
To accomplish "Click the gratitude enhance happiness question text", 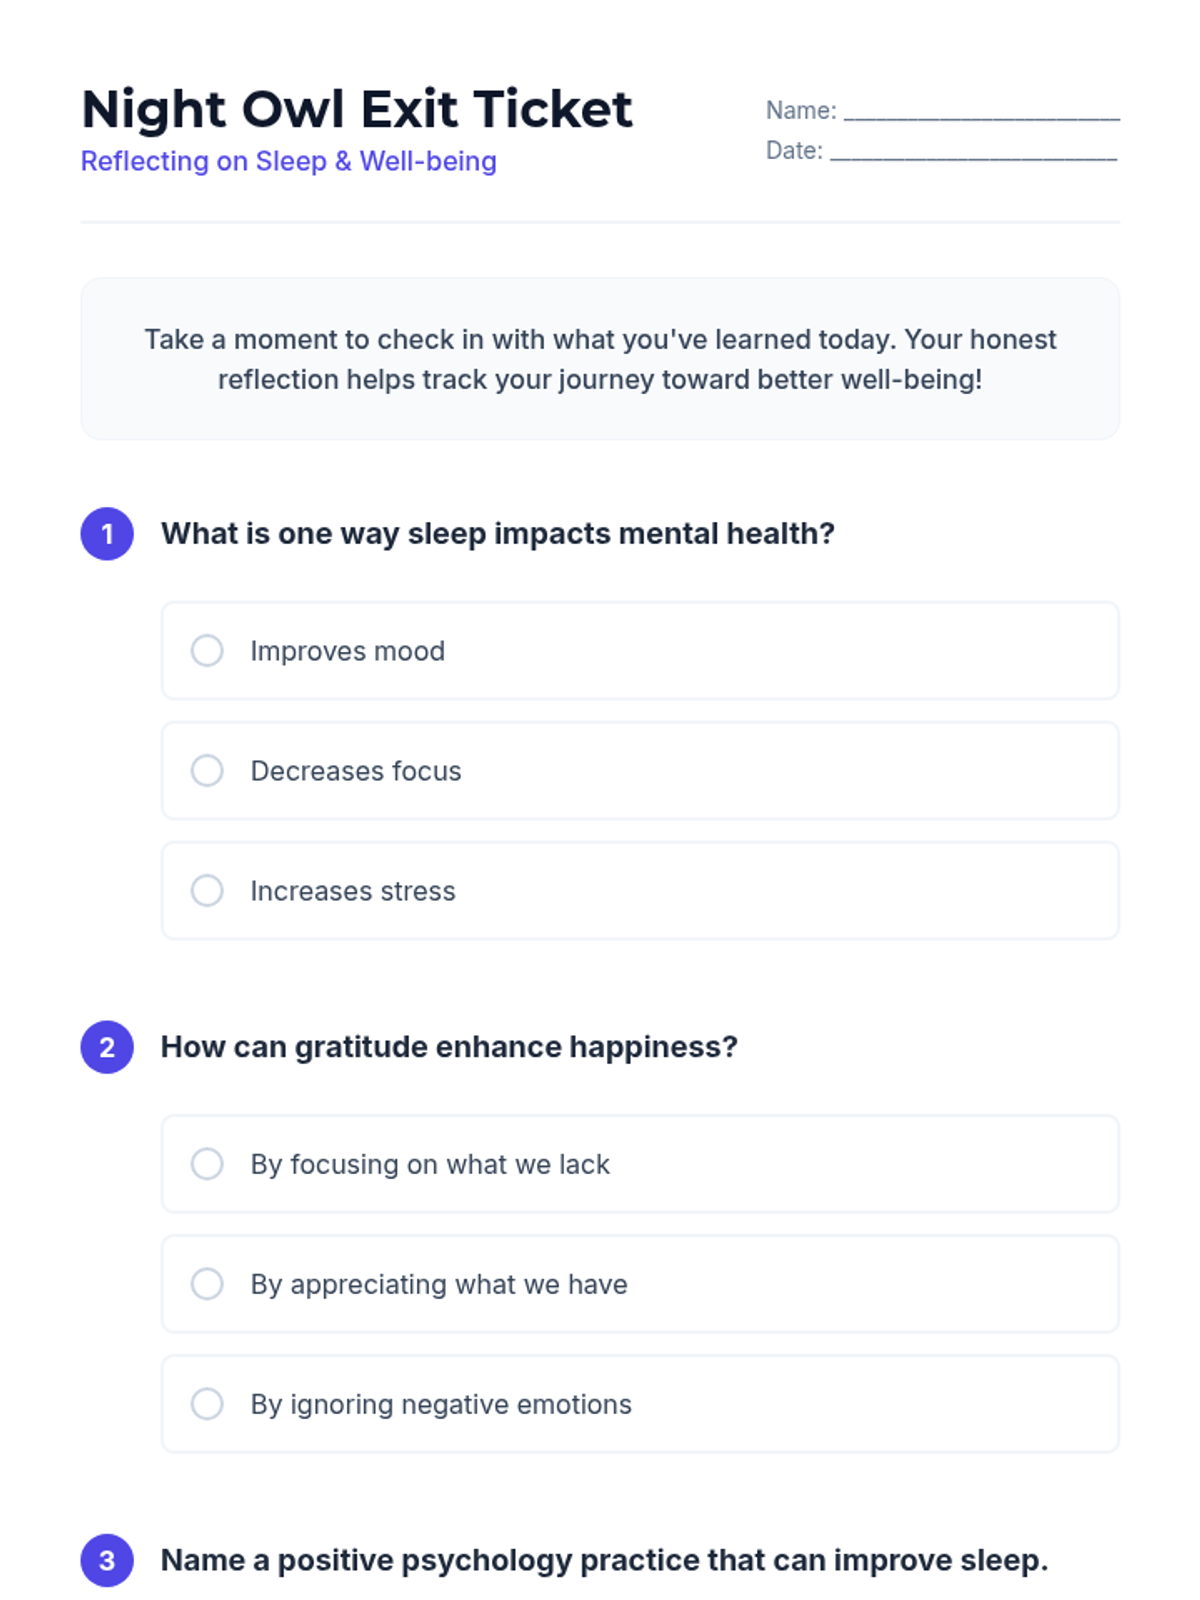I will point(449,1047).
